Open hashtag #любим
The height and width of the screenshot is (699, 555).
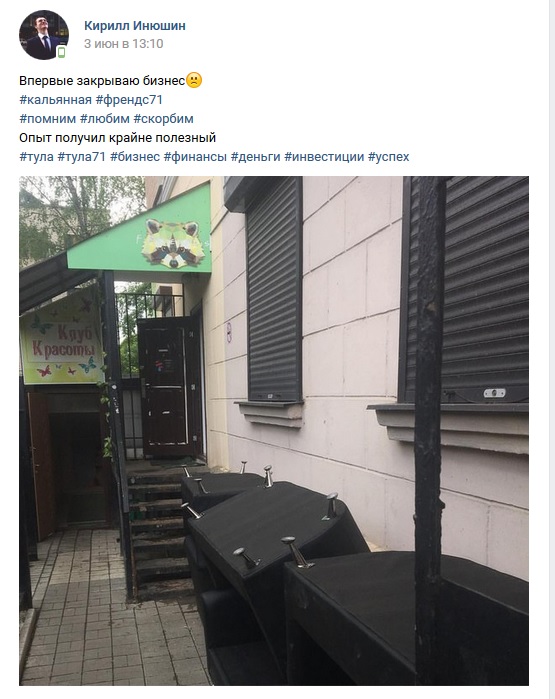click(x=105, y=119)
